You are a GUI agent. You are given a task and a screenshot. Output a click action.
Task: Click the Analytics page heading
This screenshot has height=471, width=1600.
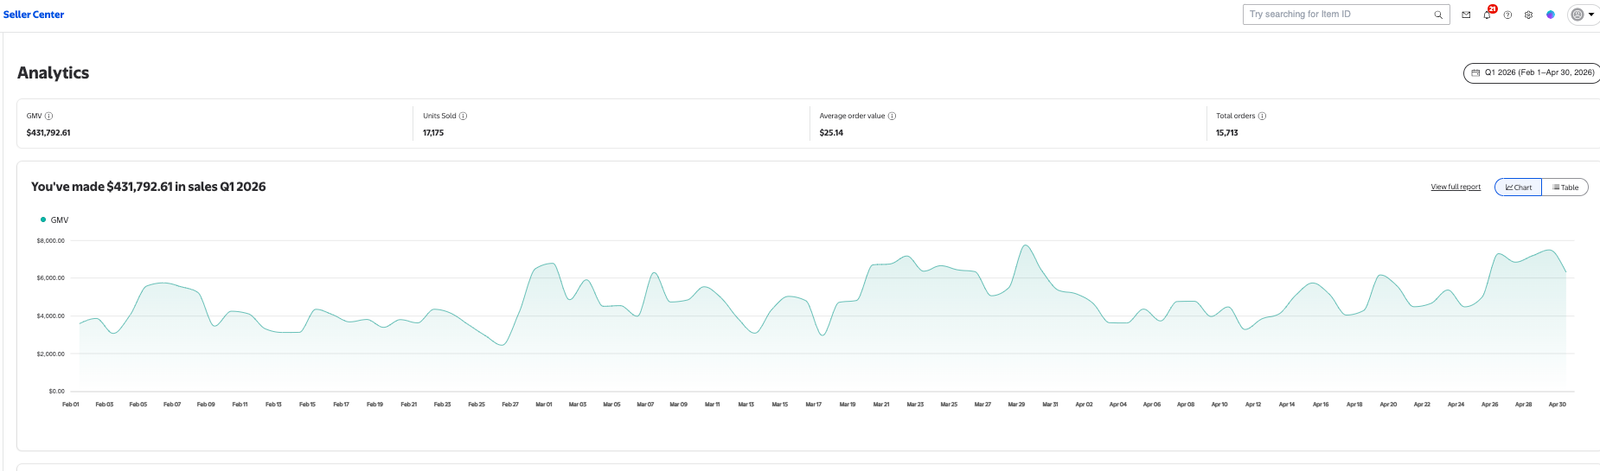click(53, 73)
